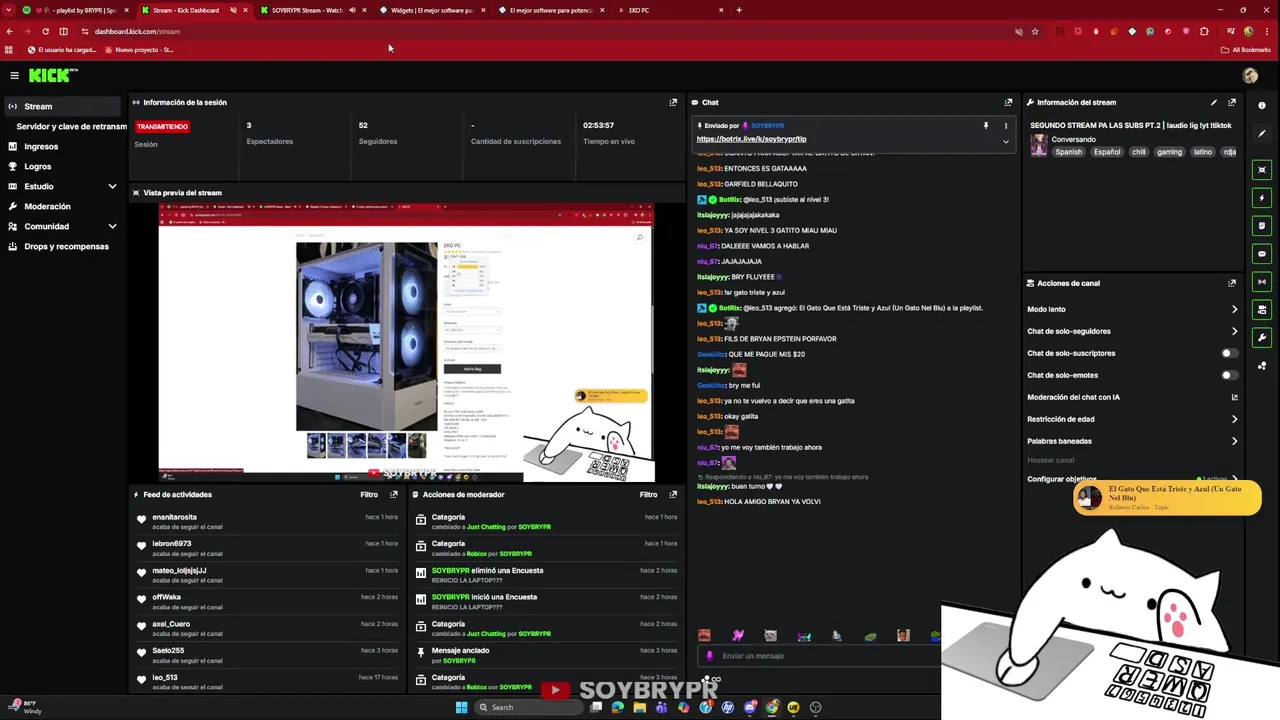Toggle Chat de solo-emotes switch

point(1229,375)
